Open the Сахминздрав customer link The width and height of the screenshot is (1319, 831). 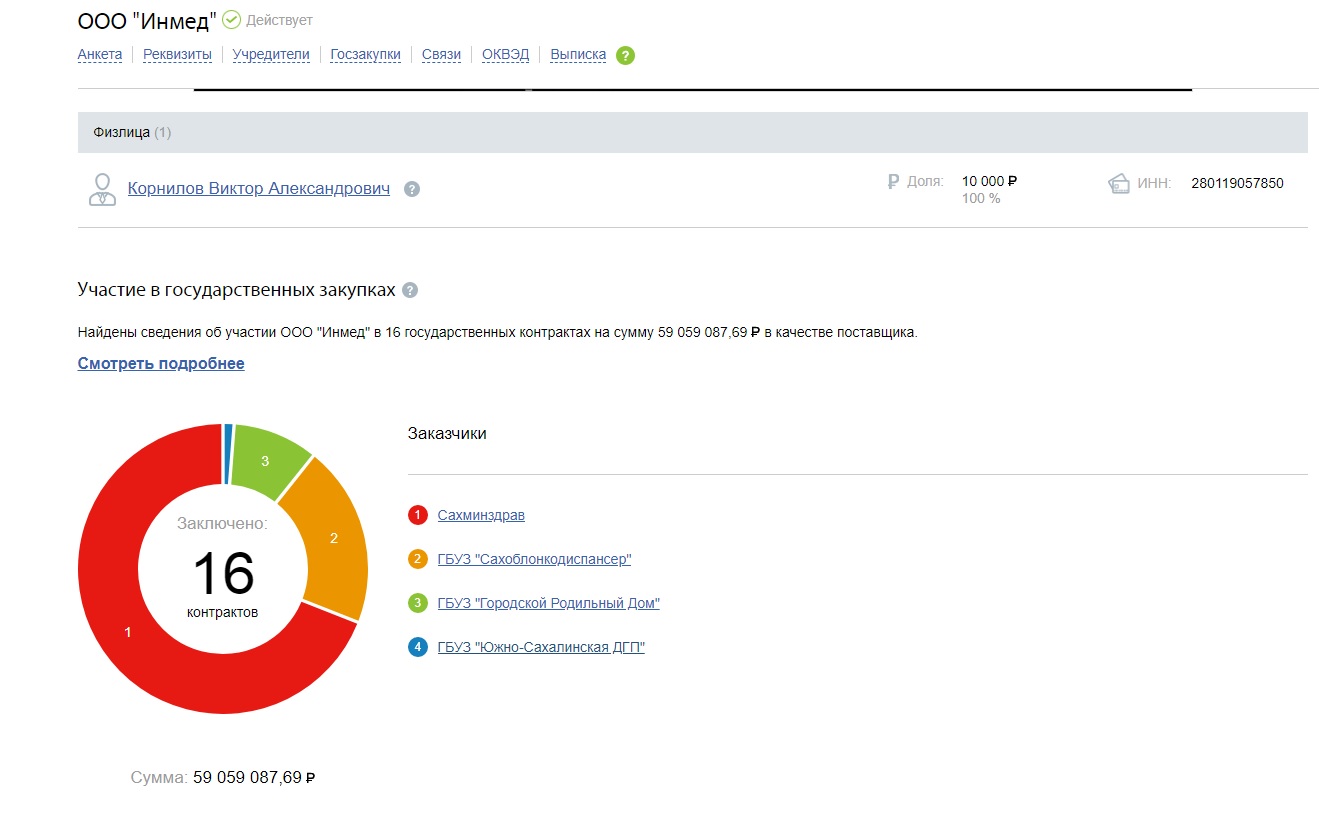[x=481, y=515]
